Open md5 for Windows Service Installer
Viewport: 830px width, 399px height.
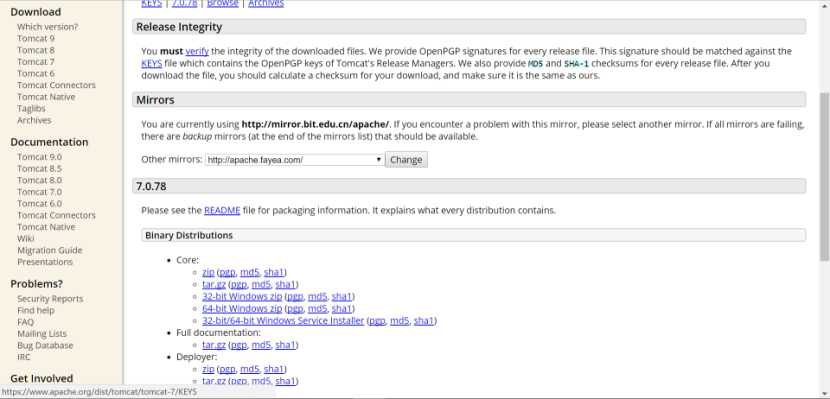tap(400, 321)
